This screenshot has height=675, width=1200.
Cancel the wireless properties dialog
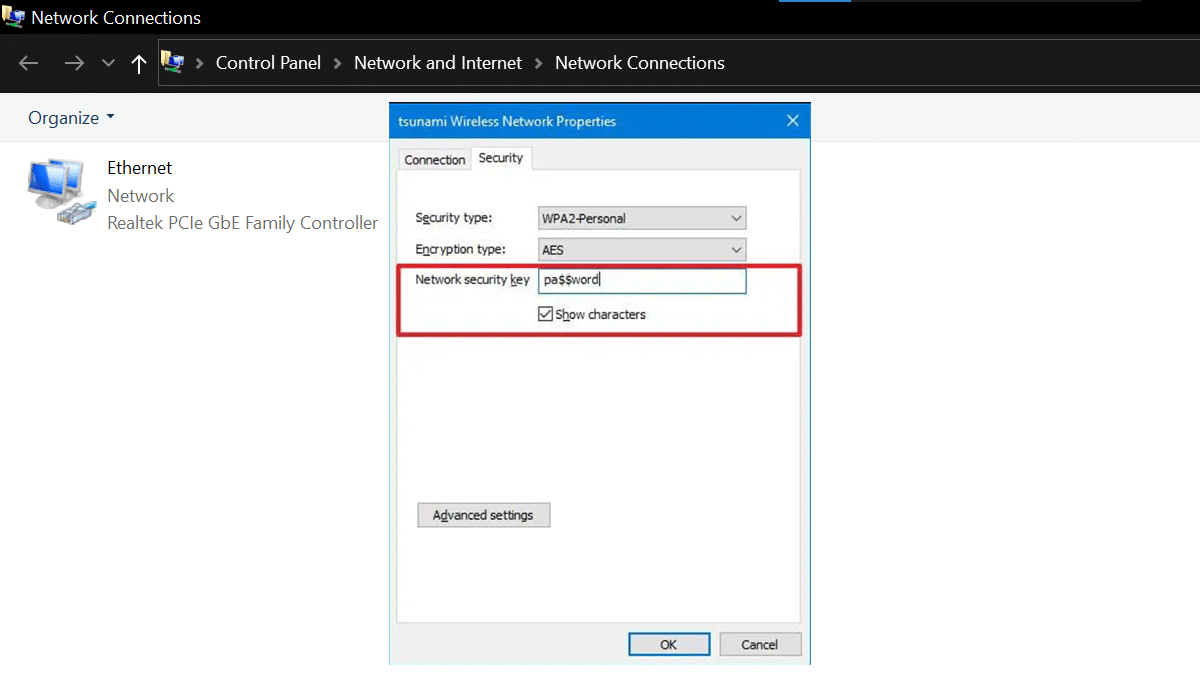coord(761,645)
